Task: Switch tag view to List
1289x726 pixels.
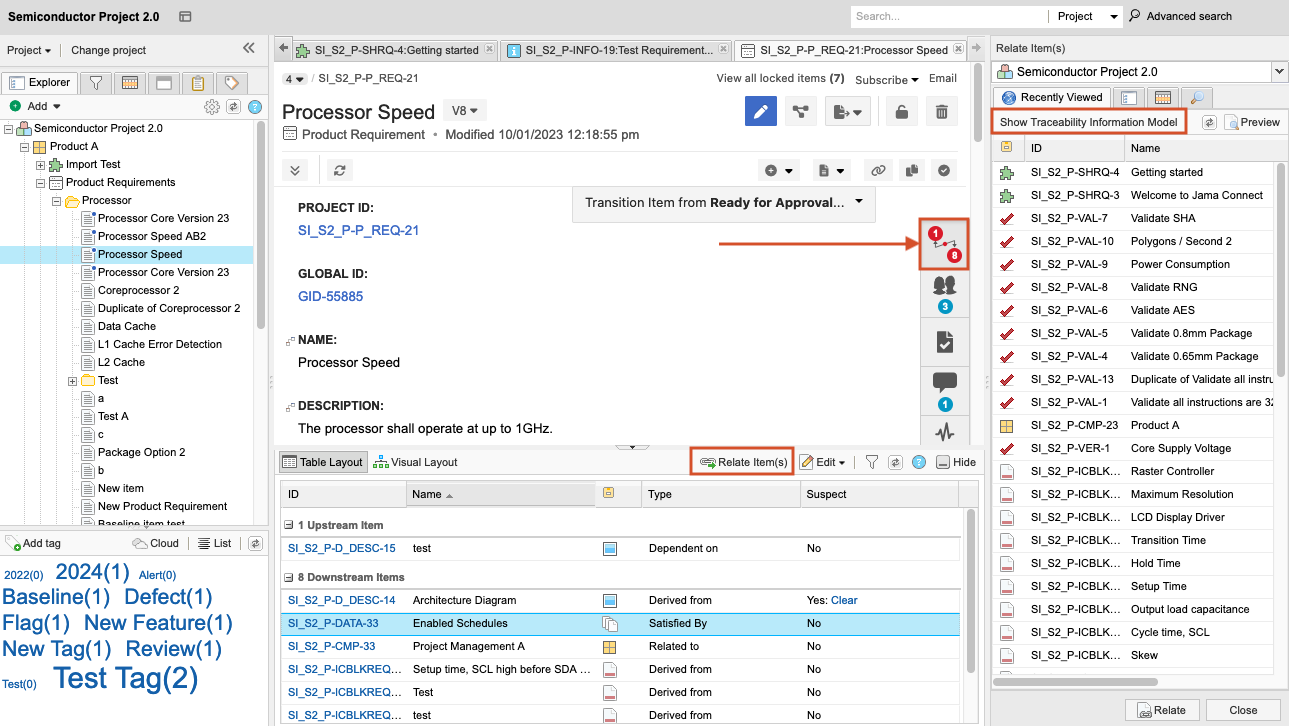Action: 214,543
